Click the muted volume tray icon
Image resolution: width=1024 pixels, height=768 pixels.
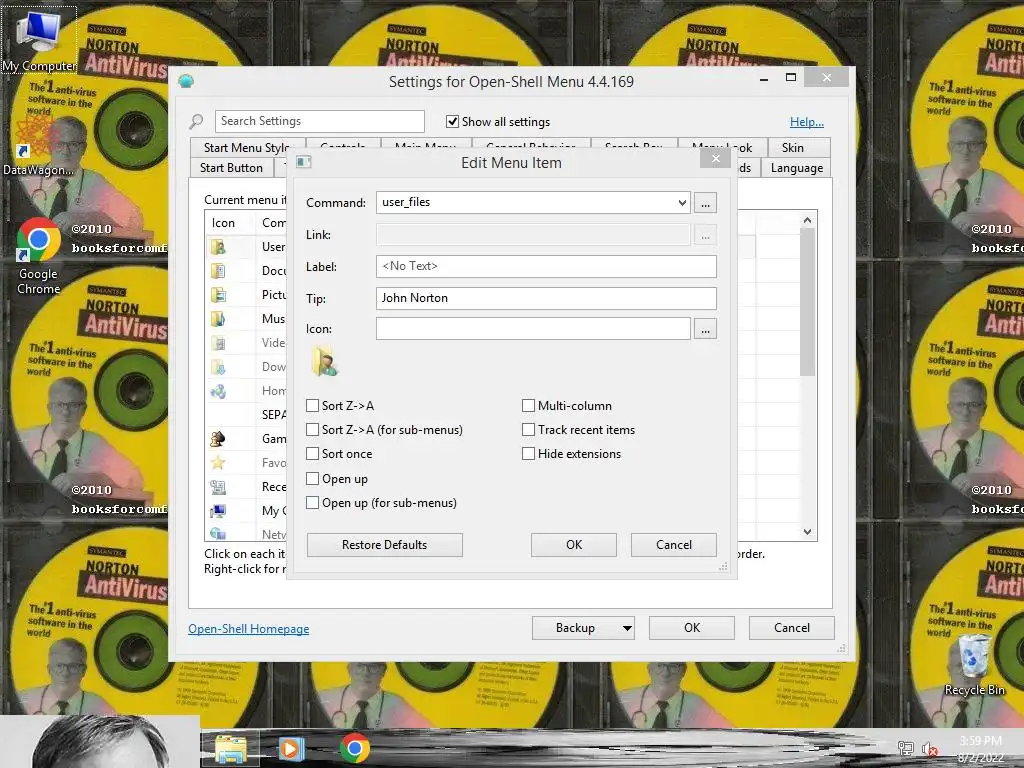(930, 748)
